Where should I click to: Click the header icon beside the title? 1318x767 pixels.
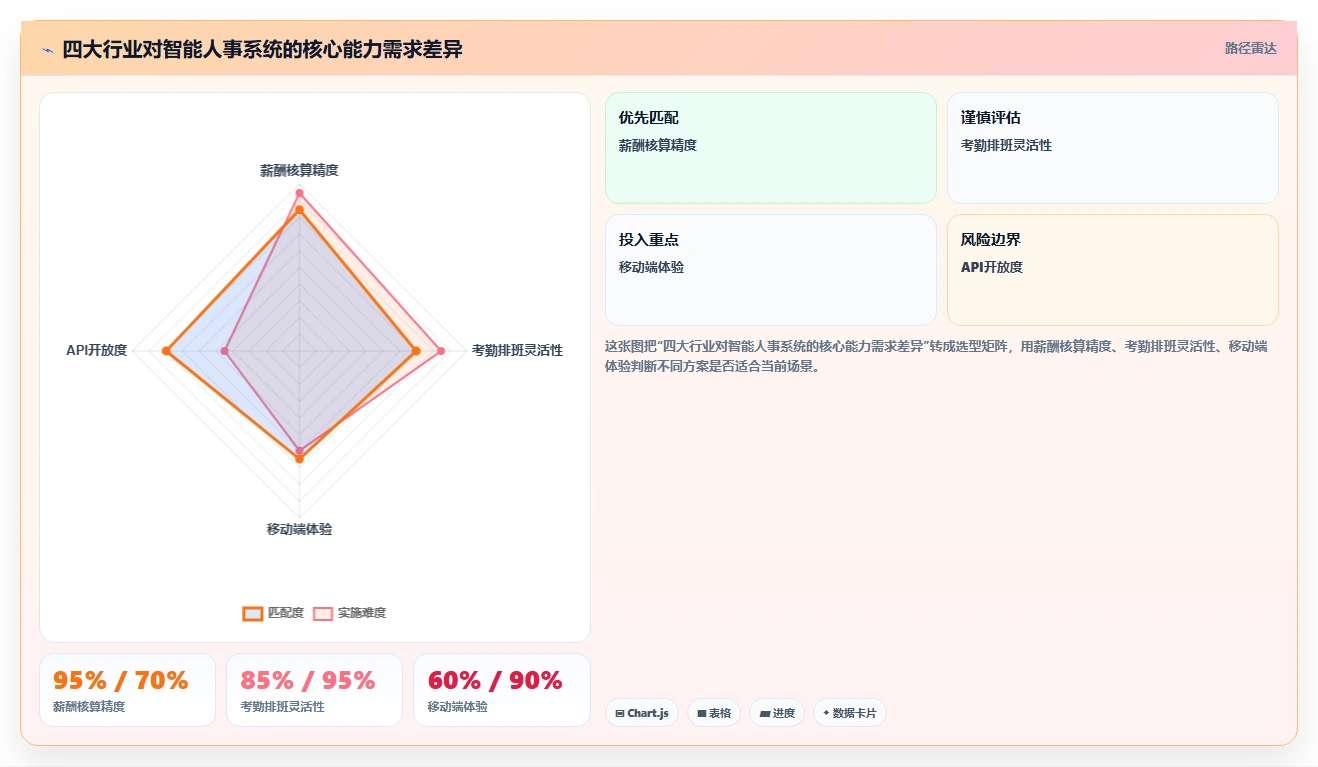[x=47, y=50]
